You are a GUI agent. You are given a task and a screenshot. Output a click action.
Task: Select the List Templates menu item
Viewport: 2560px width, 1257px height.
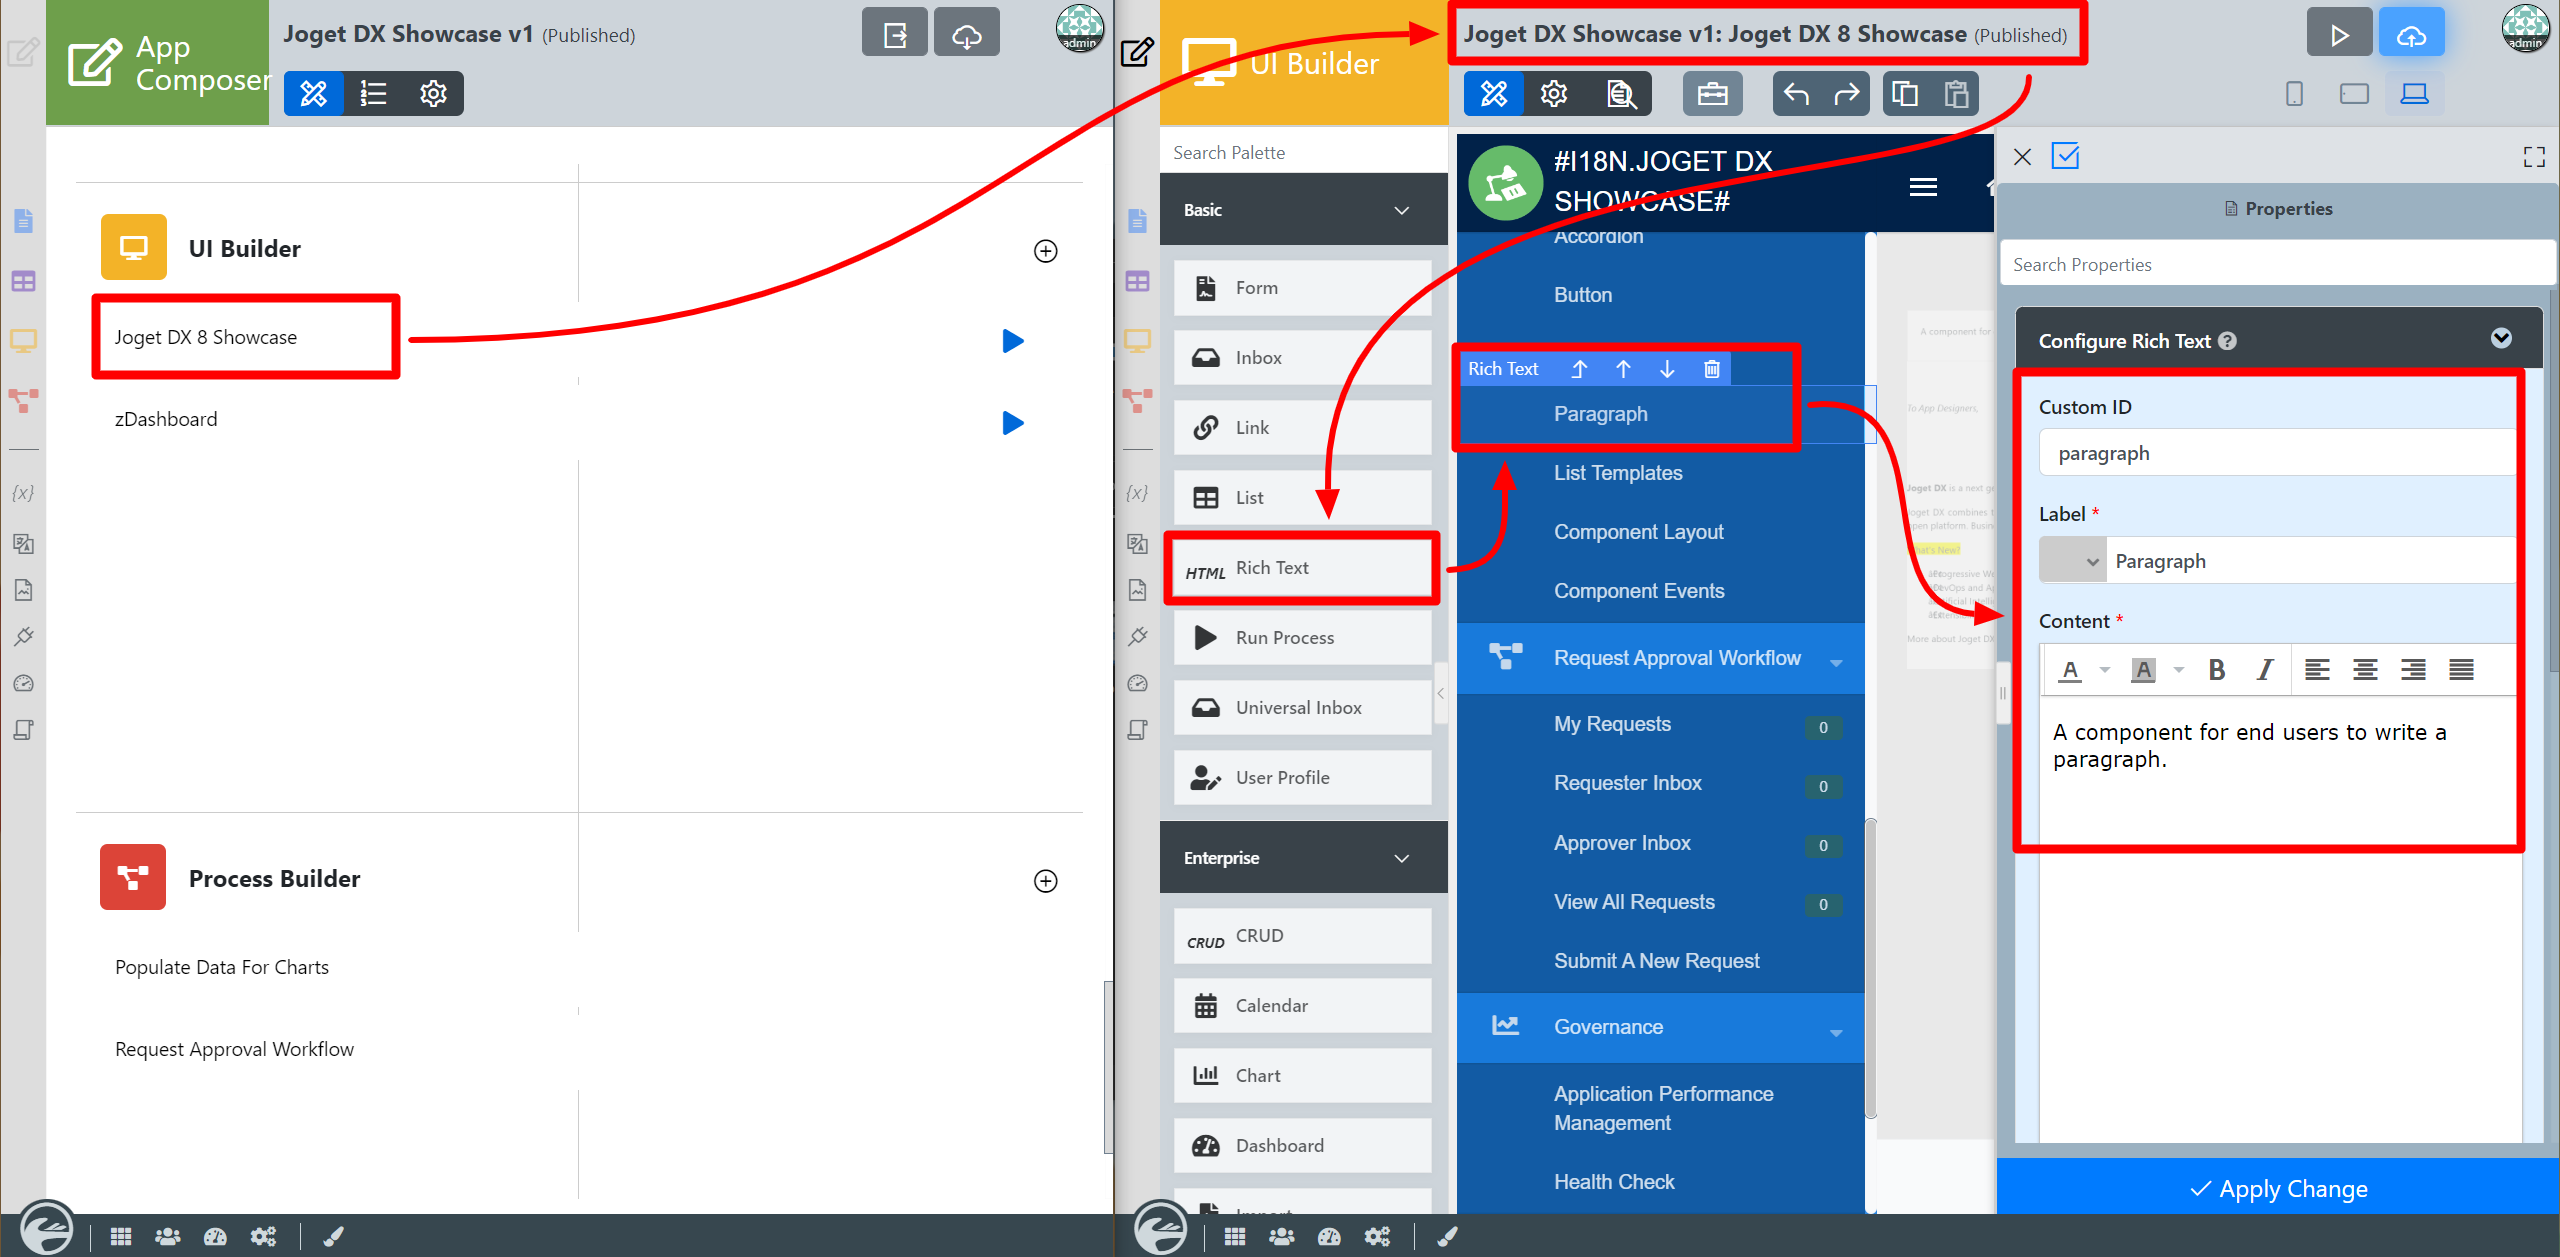click(x=1617, y=473)
